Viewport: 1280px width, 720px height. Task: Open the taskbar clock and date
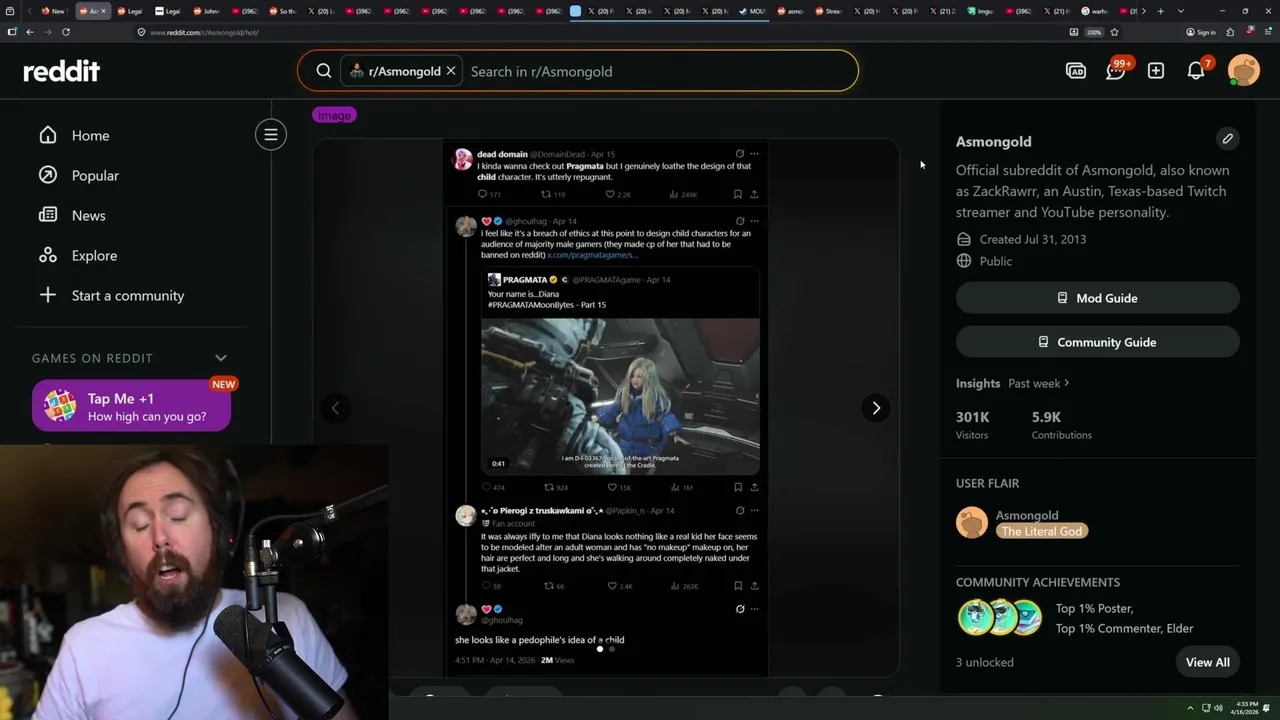pyautogui.click(x=1247, y=708)
